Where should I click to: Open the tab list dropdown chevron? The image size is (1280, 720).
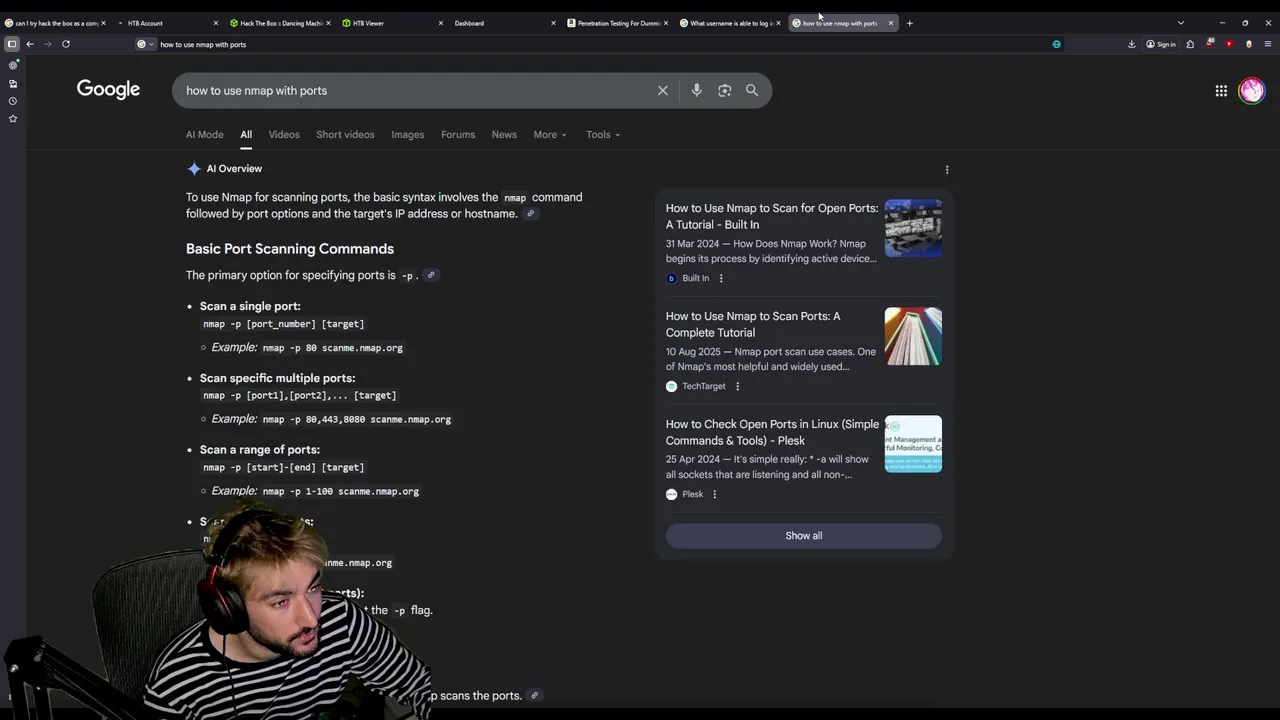pyautogui.click(x=1180, y=23)
